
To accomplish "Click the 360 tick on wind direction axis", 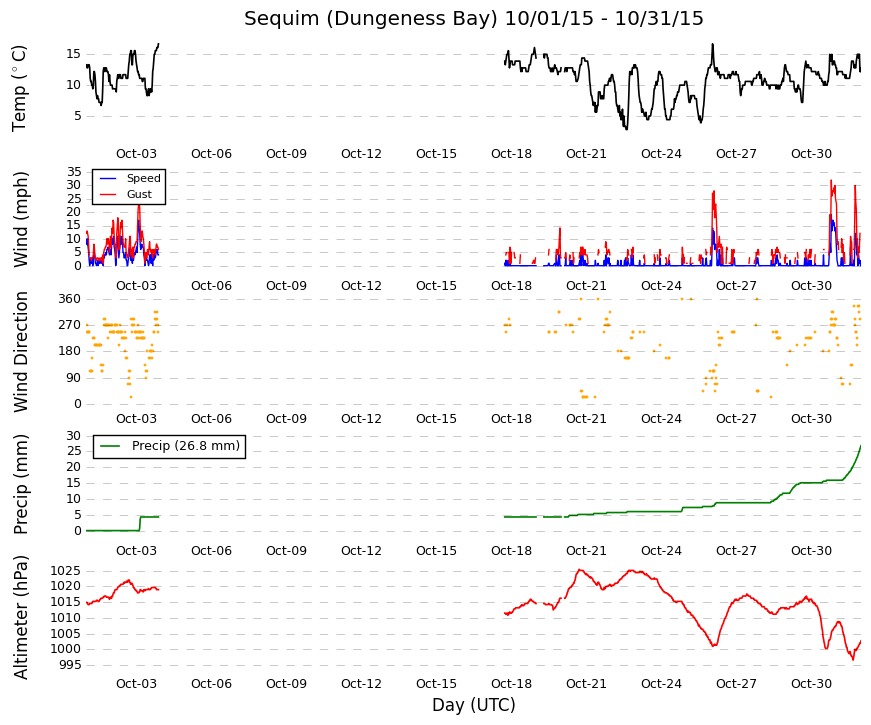I will tap(70, 299).
